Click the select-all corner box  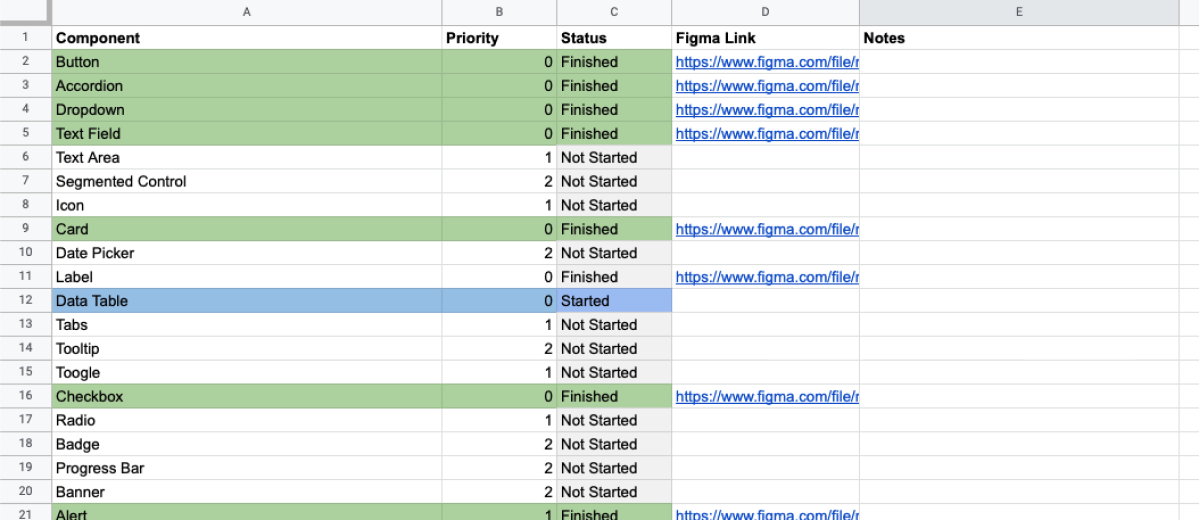click(x=25, y=12)
